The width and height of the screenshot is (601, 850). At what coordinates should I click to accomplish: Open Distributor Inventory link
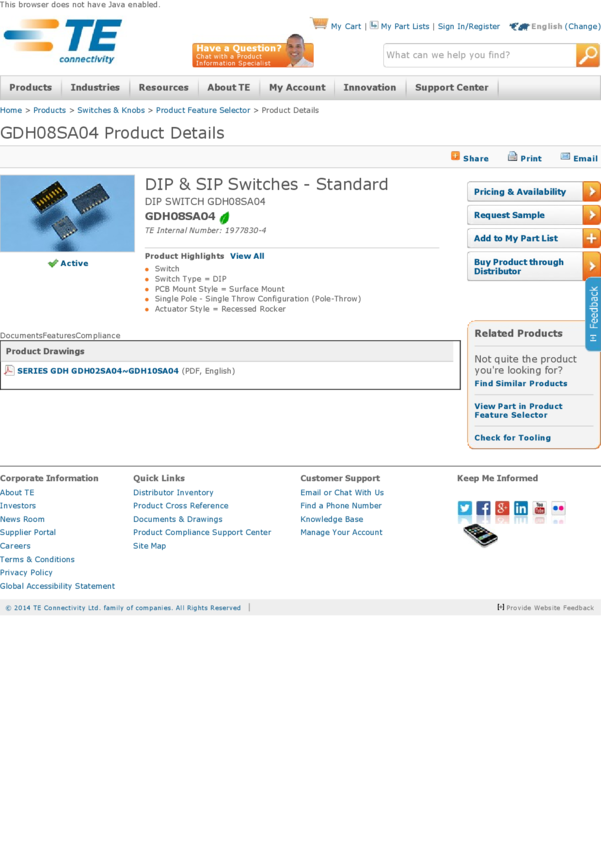tap(173, 492)
